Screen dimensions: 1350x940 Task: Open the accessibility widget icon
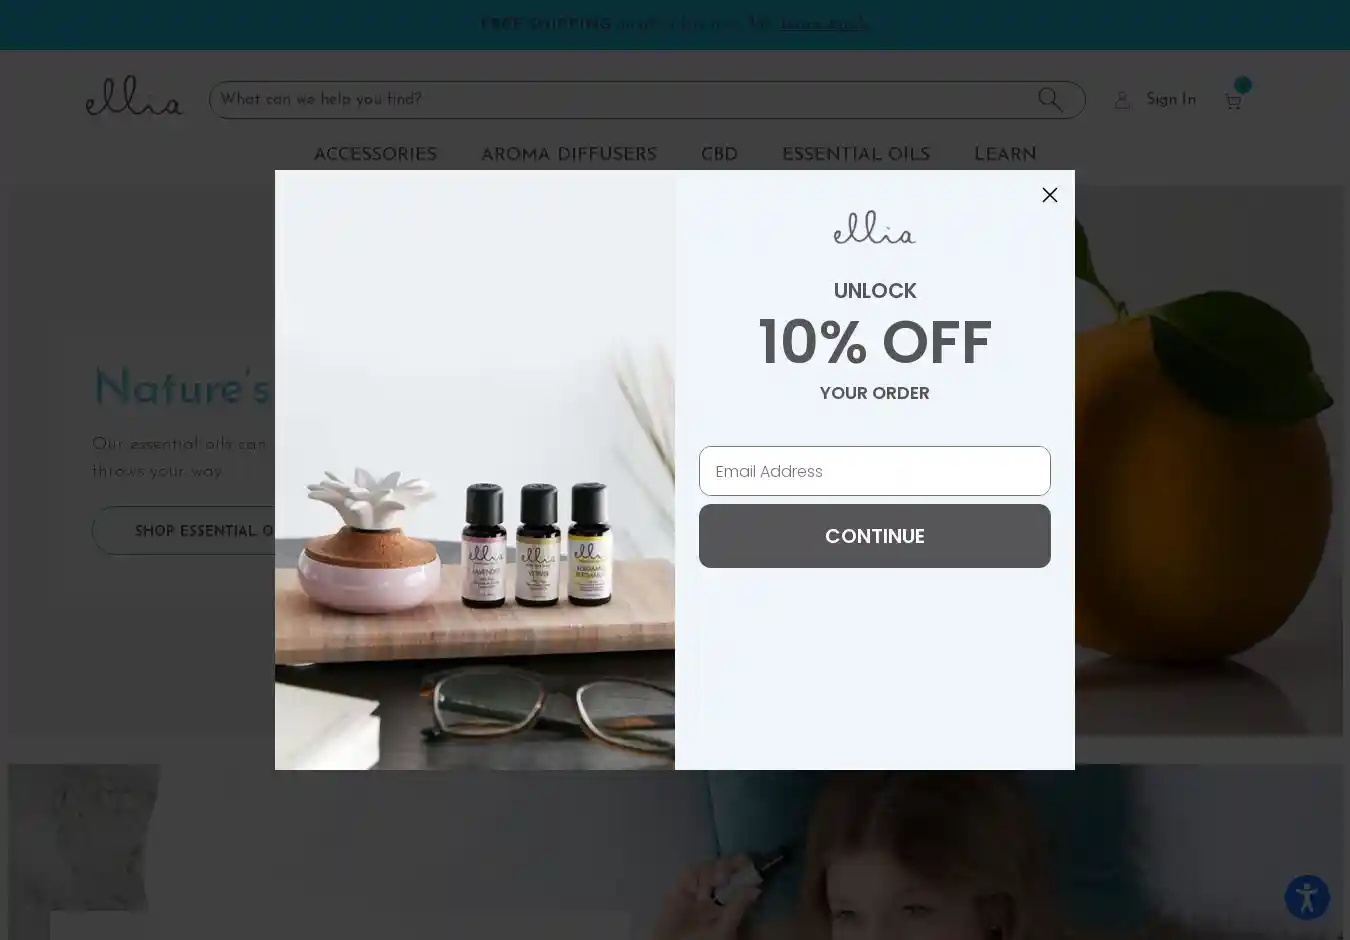point(1307,896)
